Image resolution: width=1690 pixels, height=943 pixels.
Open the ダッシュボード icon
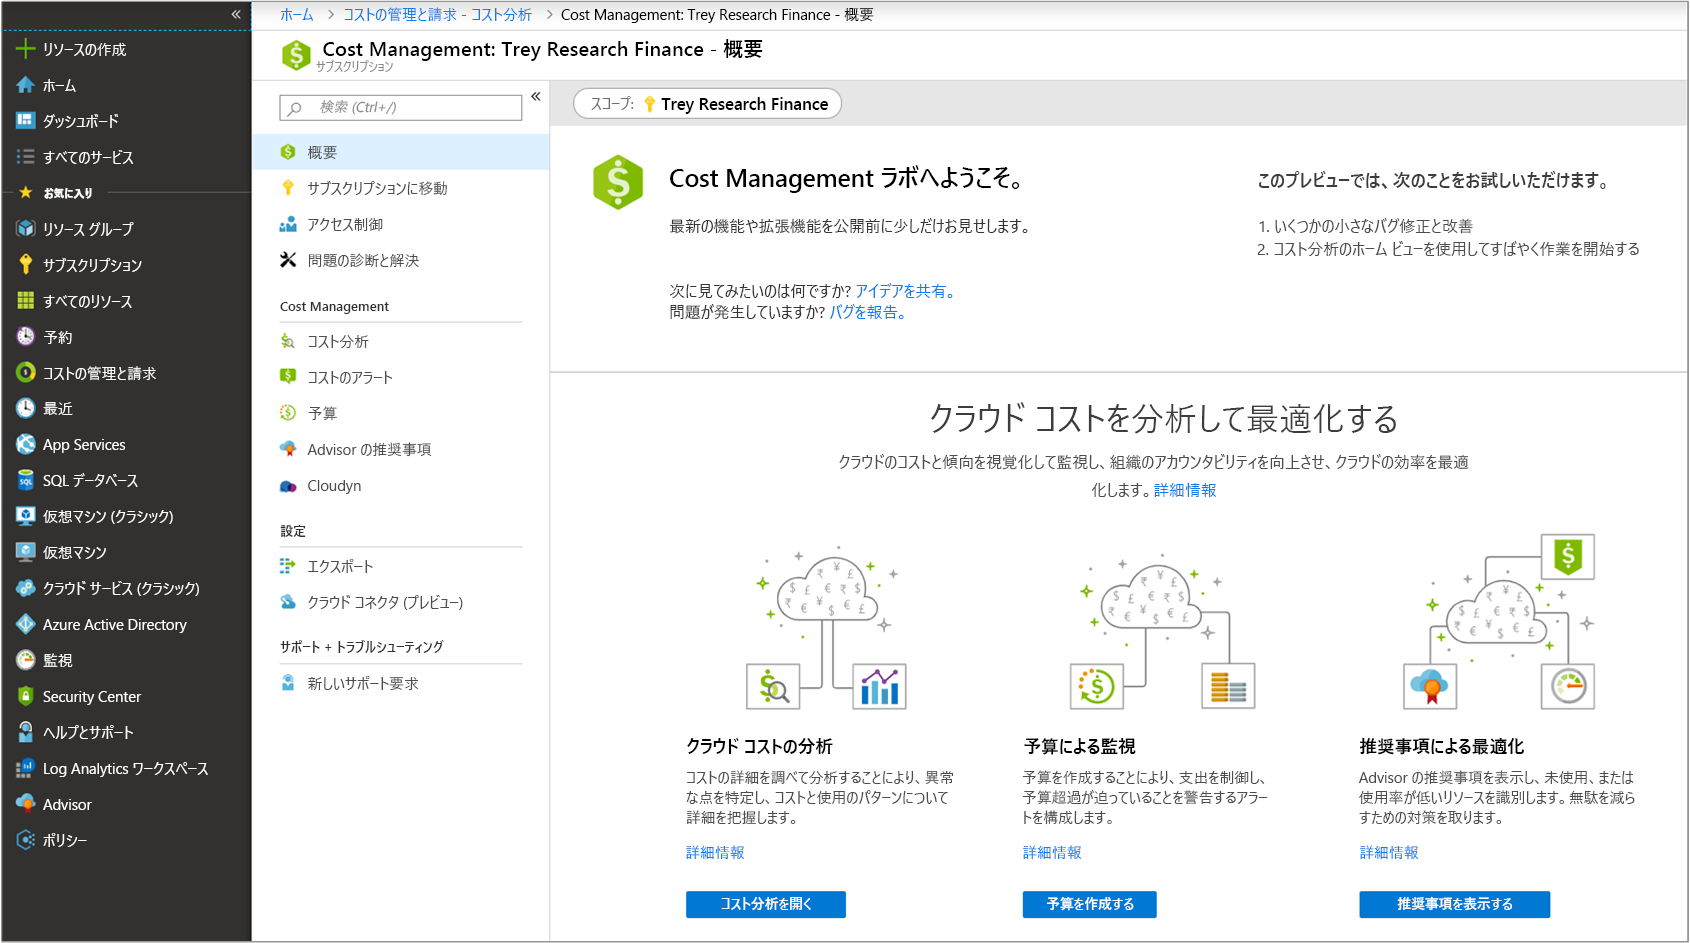pos(26,121)
